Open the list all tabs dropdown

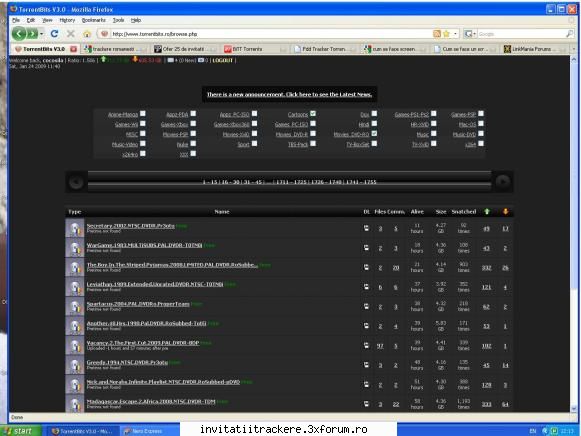pyautogui.click(x=574, y=49)
